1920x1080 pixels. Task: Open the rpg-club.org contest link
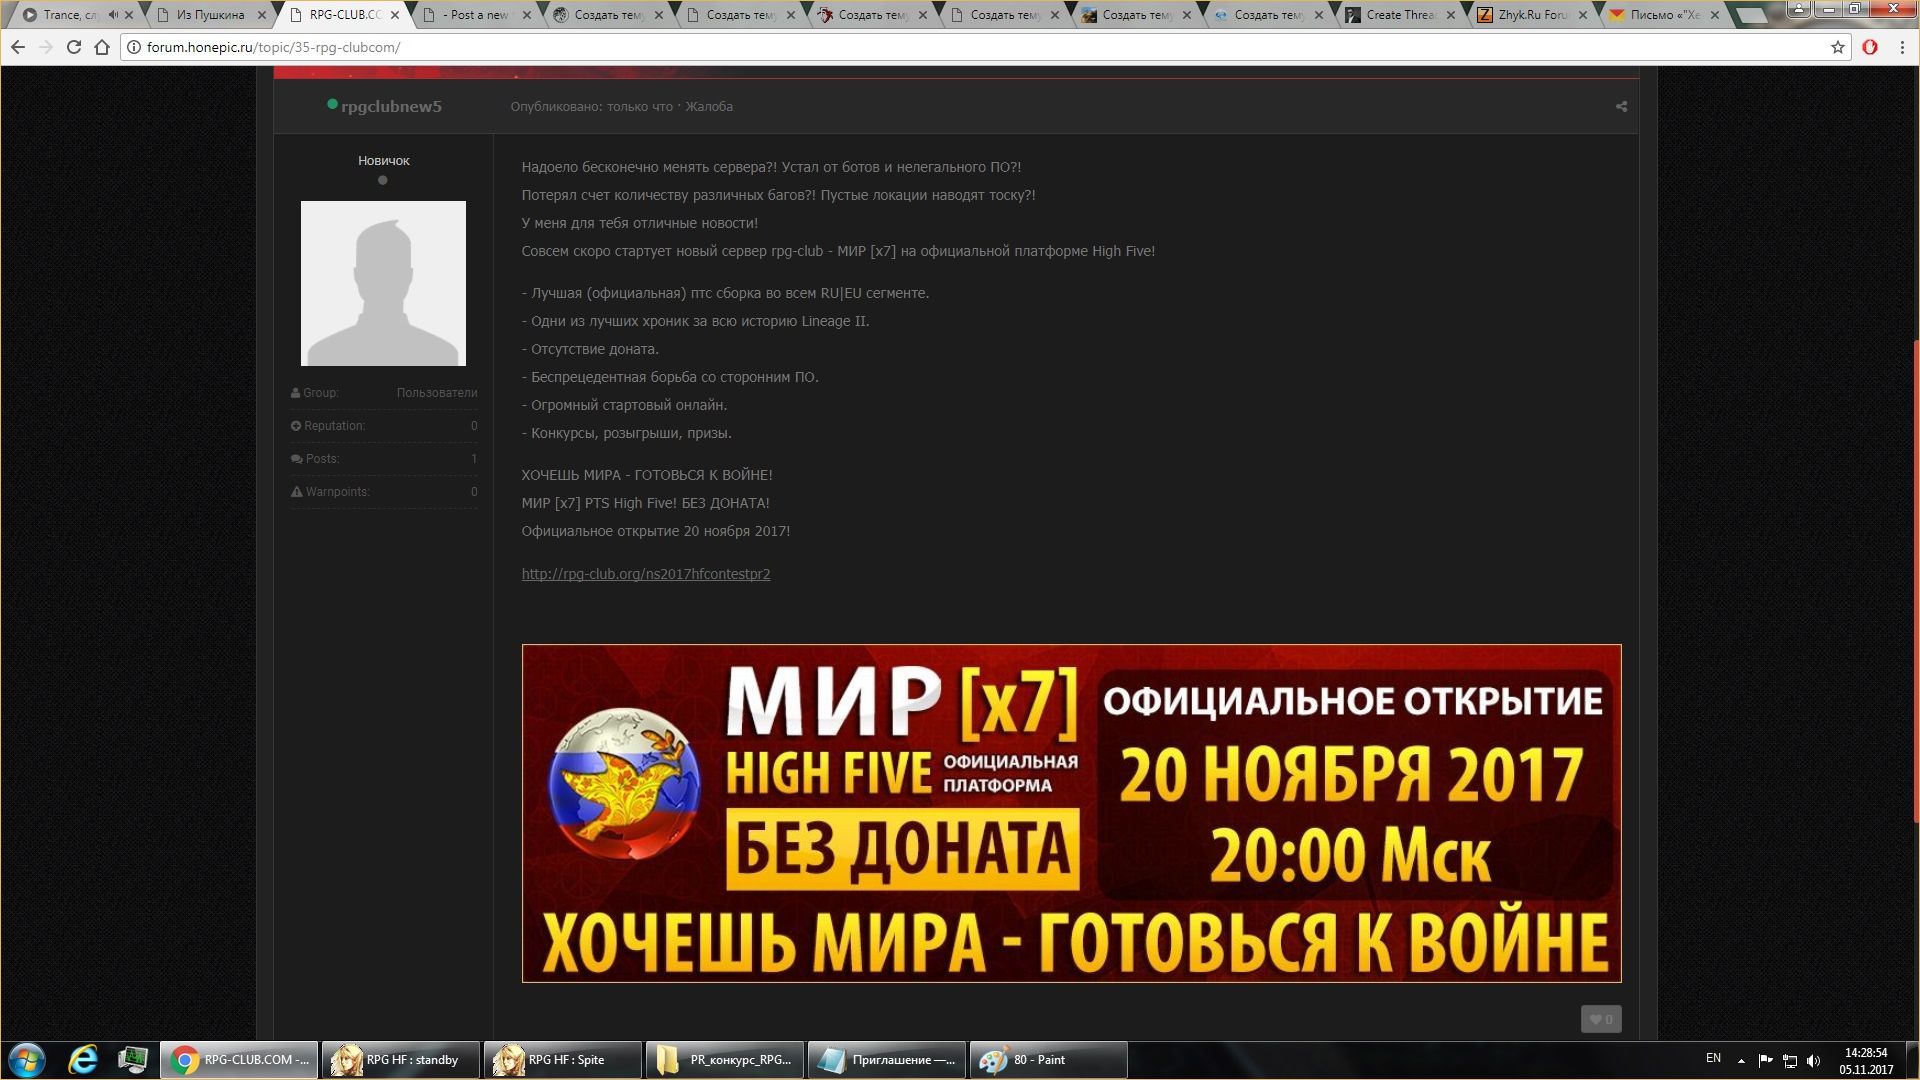(x=646, y=574)
